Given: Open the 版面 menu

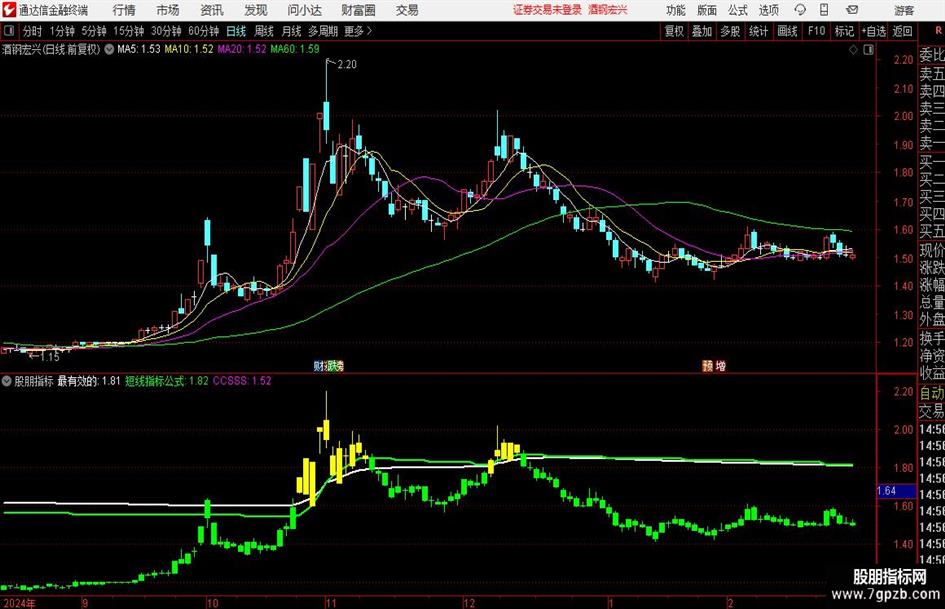Looking at the screenshot, I should [707, 10].
